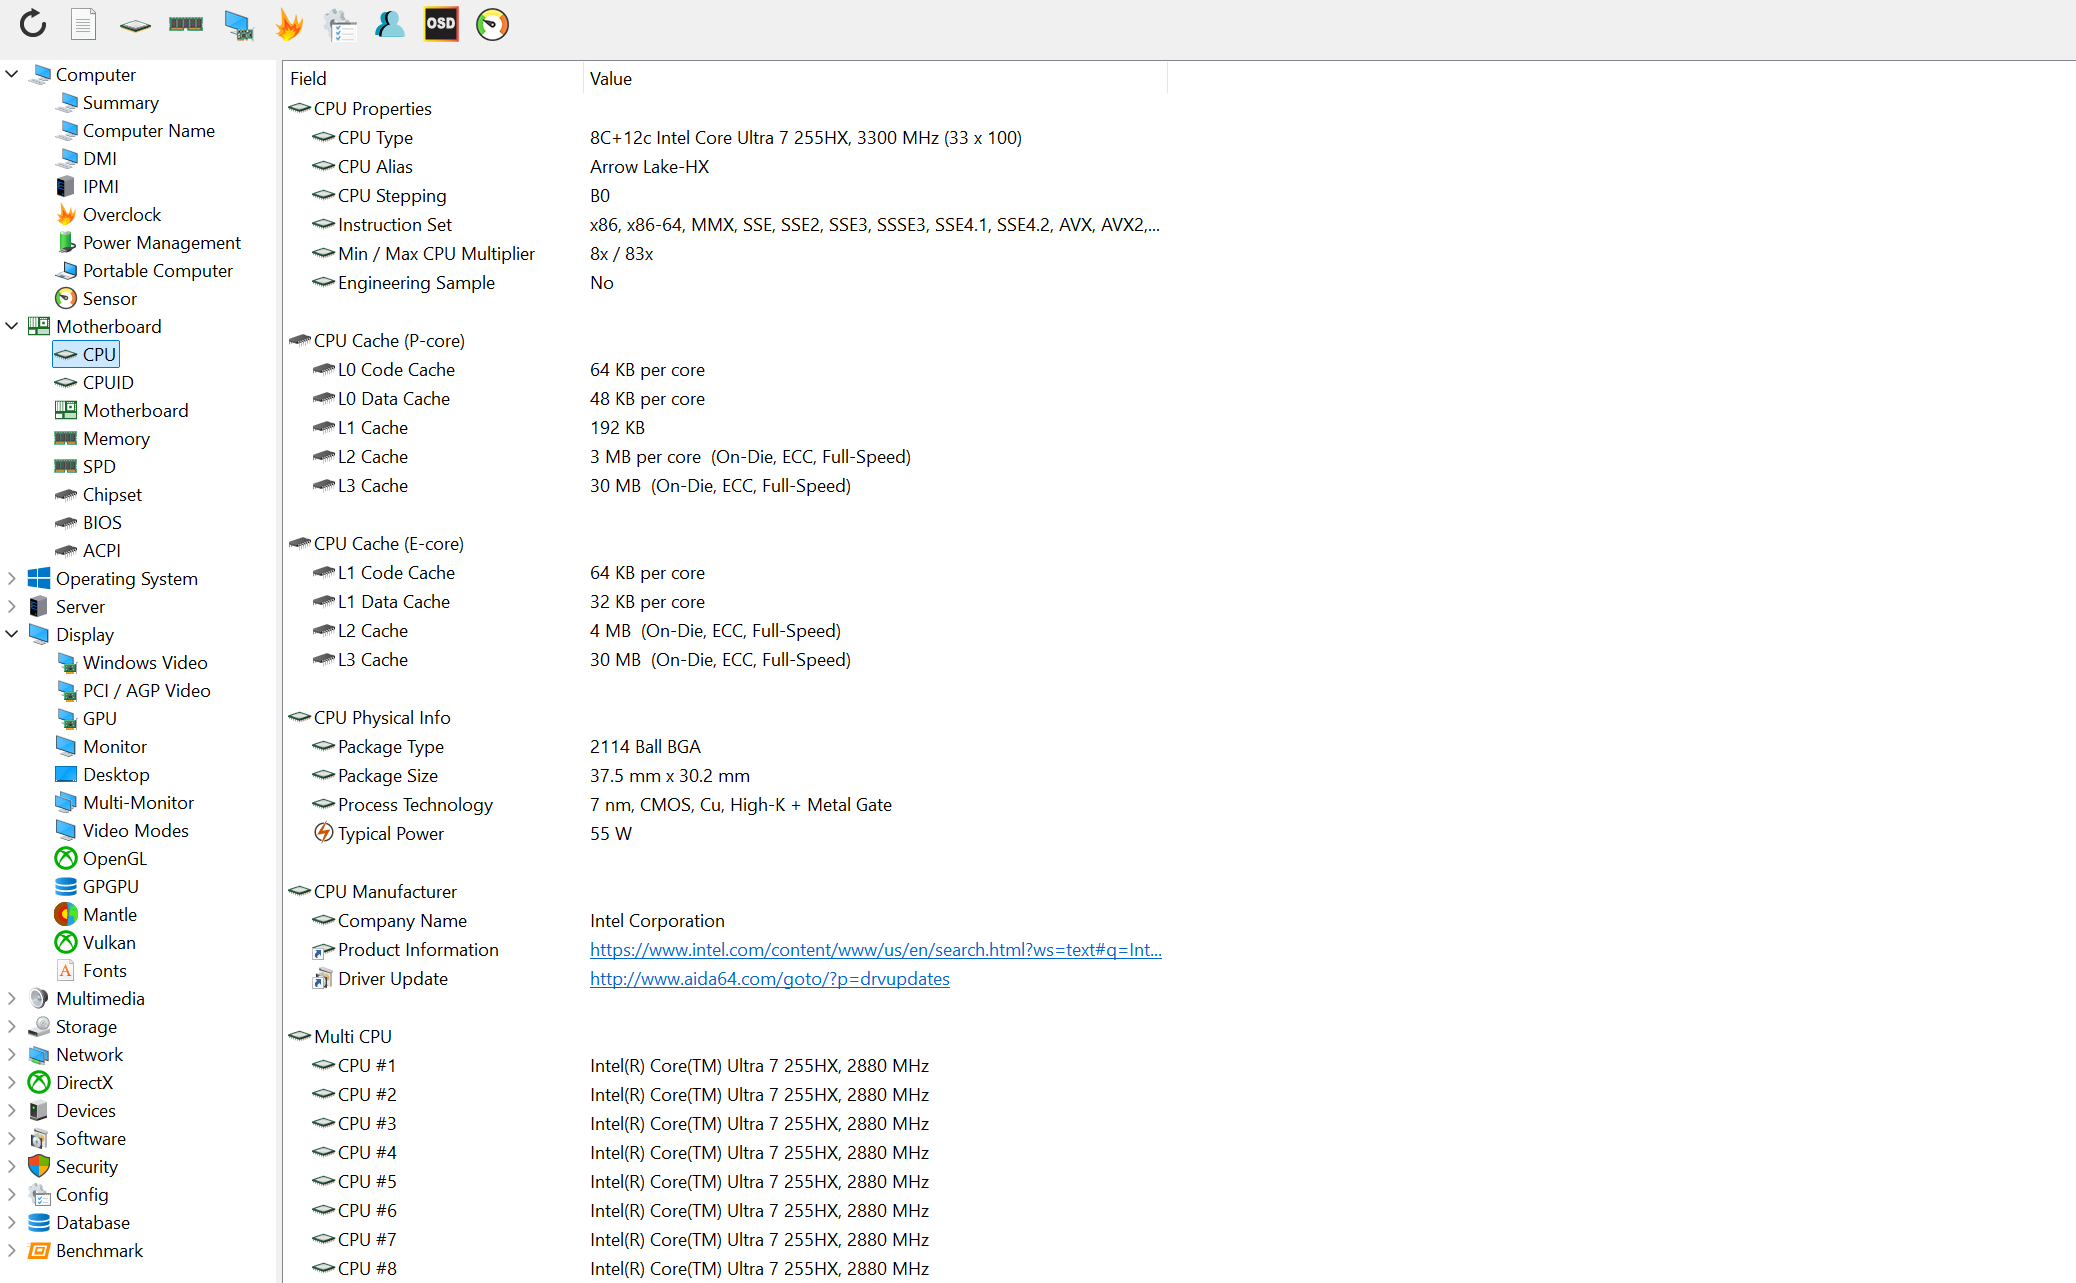The image size is (2076, 1283).
Task: Select the Instruction Set row
Action: tap(726, 224)
